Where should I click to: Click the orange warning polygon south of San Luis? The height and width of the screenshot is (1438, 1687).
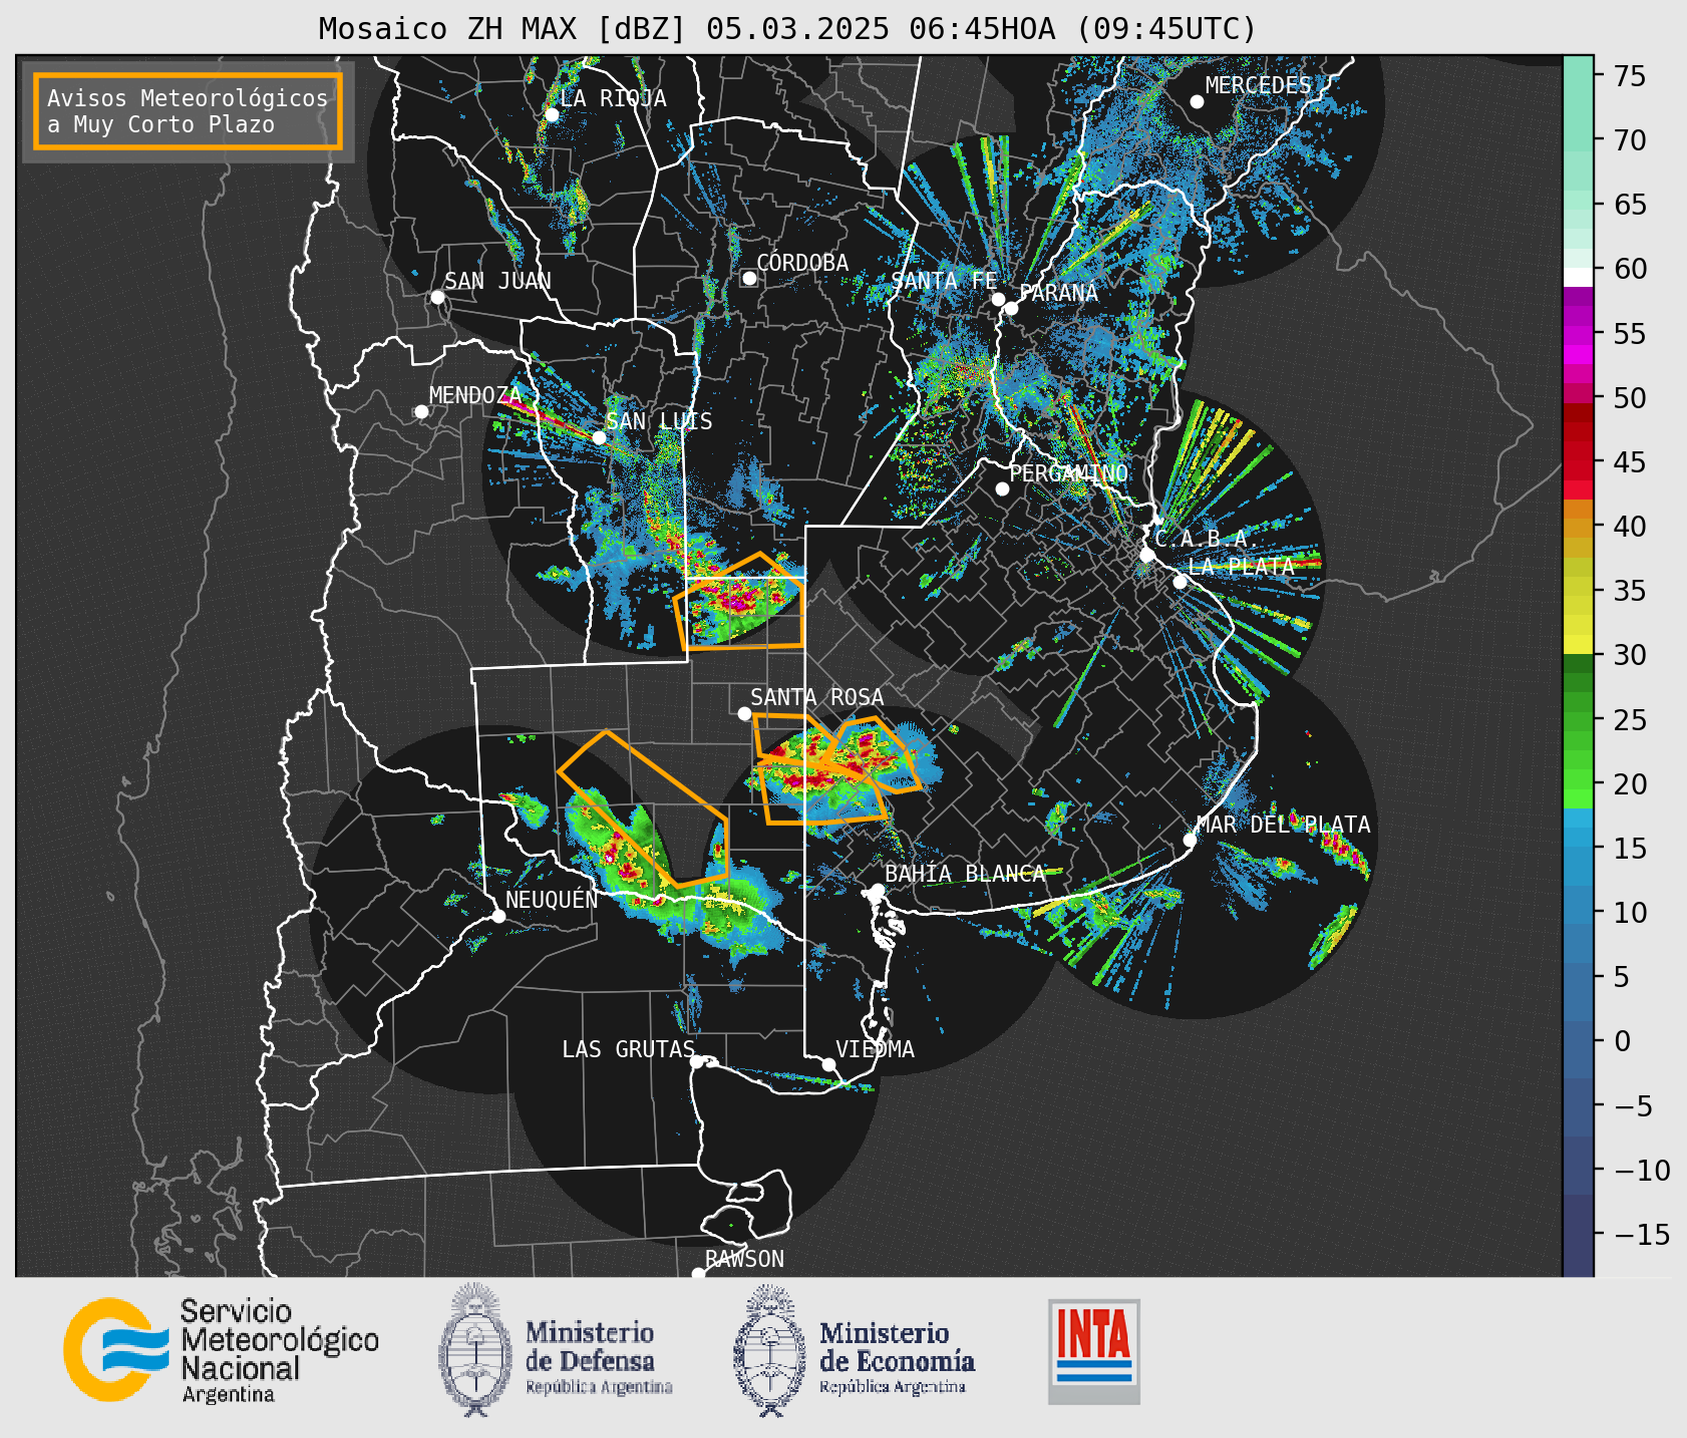pos(740,603)
